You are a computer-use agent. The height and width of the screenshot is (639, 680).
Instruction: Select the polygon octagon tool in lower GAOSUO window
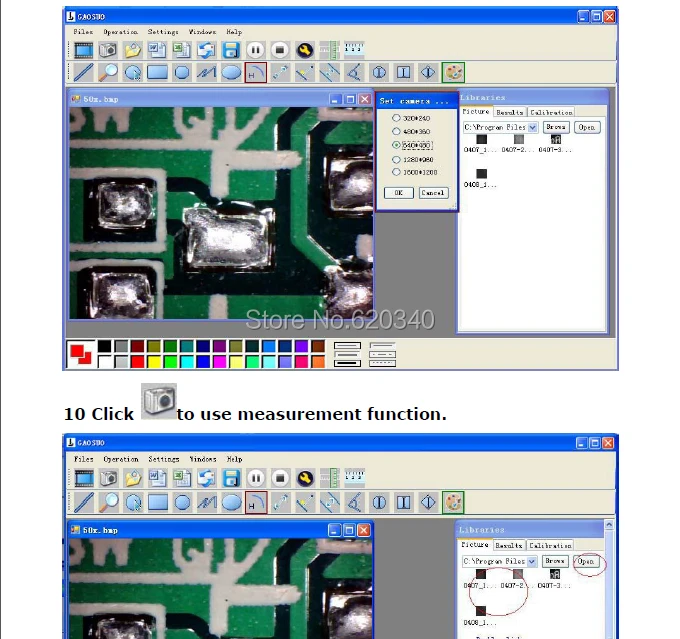(182, 502)
